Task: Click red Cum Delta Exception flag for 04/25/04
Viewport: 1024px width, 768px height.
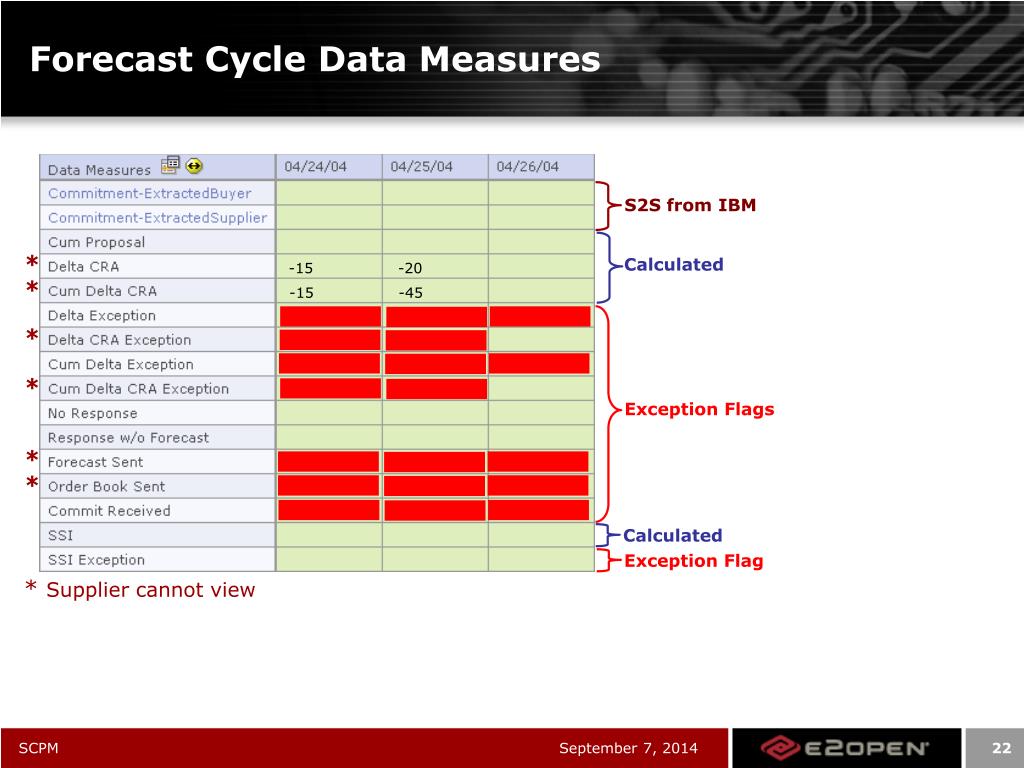Action: coord(436,364)
